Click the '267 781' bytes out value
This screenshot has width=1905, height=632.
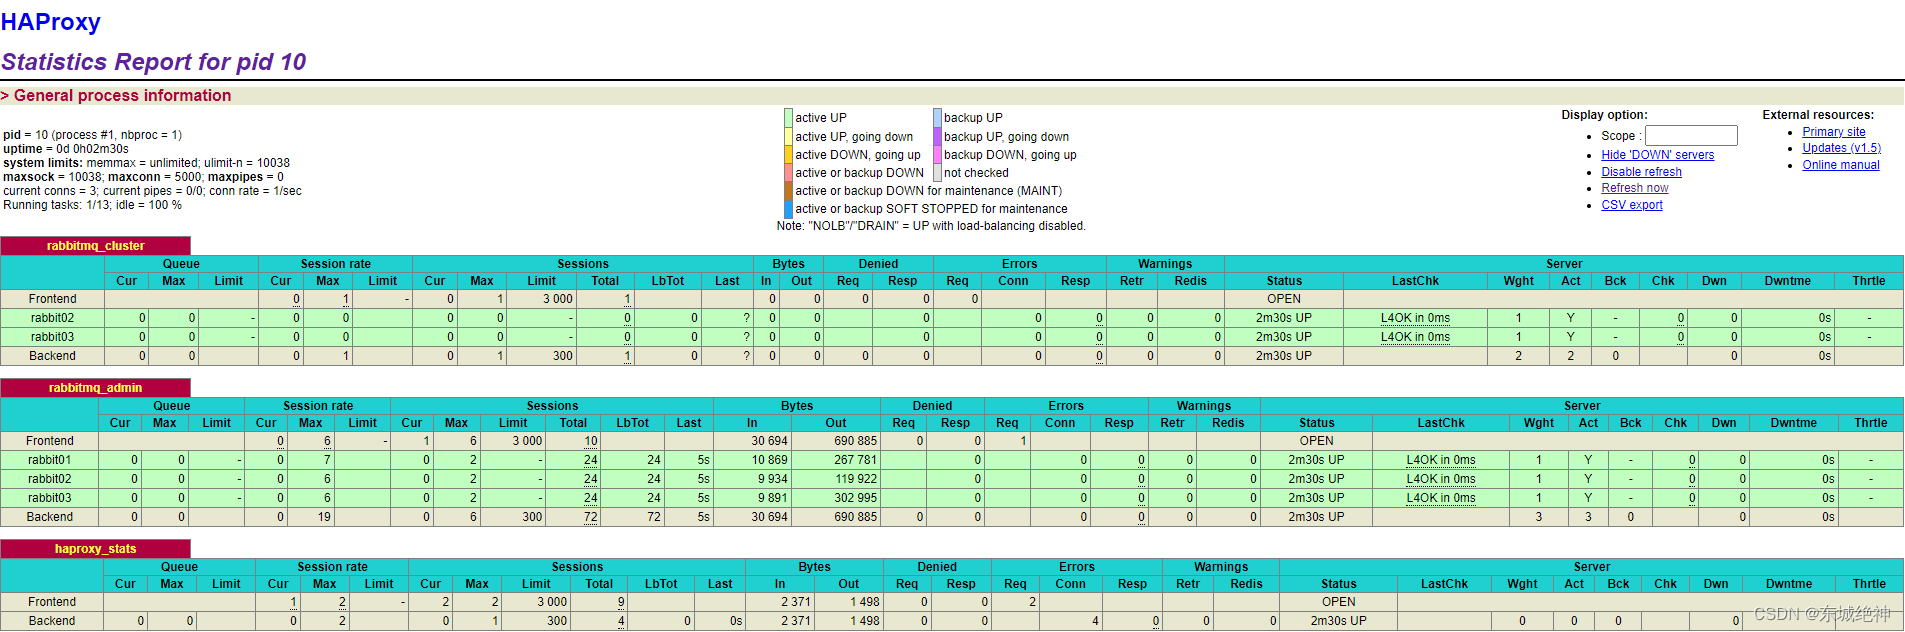[856, 460]
